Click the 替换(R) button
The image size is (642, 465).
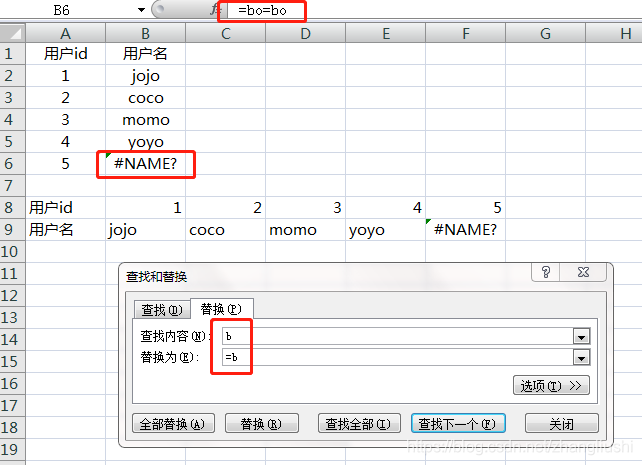point(262,423)
